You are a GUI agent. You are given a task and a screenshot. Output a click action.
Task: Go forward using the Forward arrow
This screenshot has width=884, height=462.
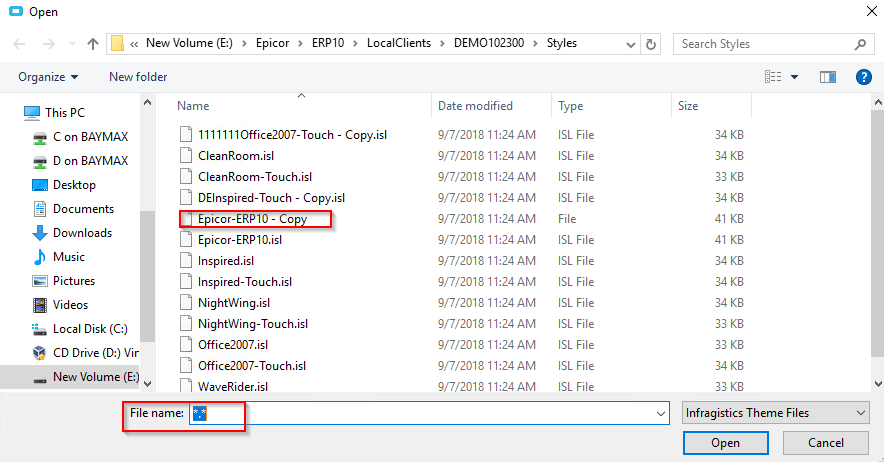pyautogui.click(x=49, y=44)
